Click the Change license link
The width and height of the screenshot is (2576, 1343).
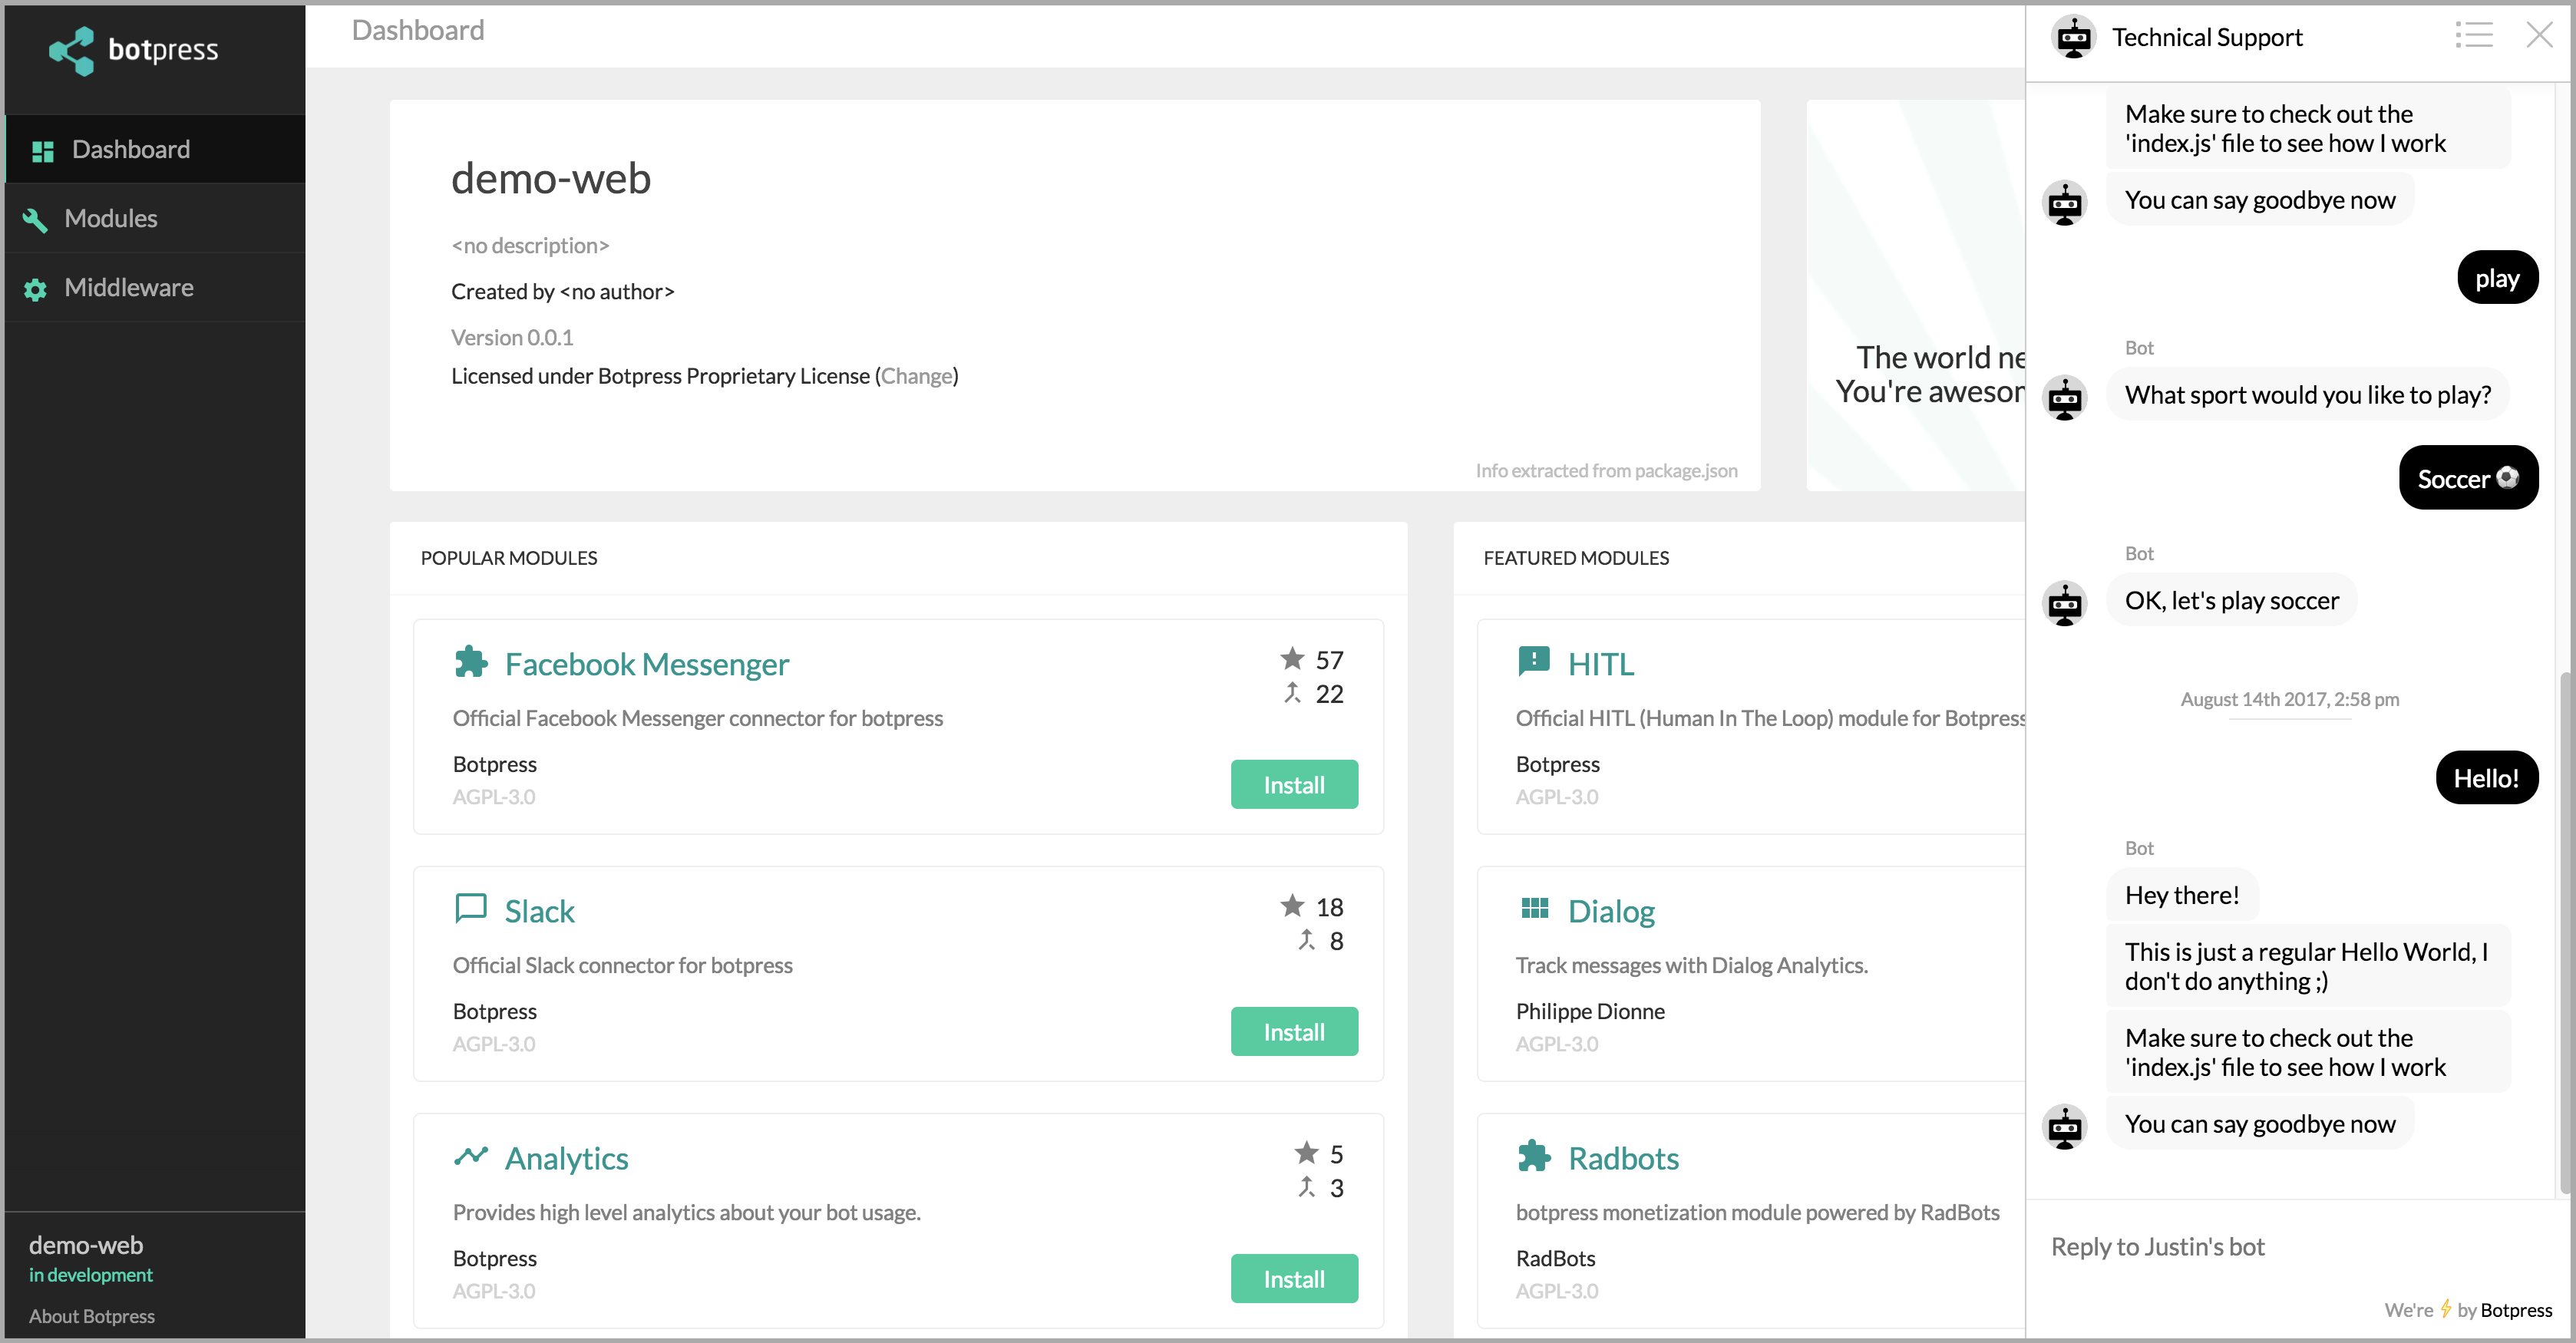(x=916, y=376)
